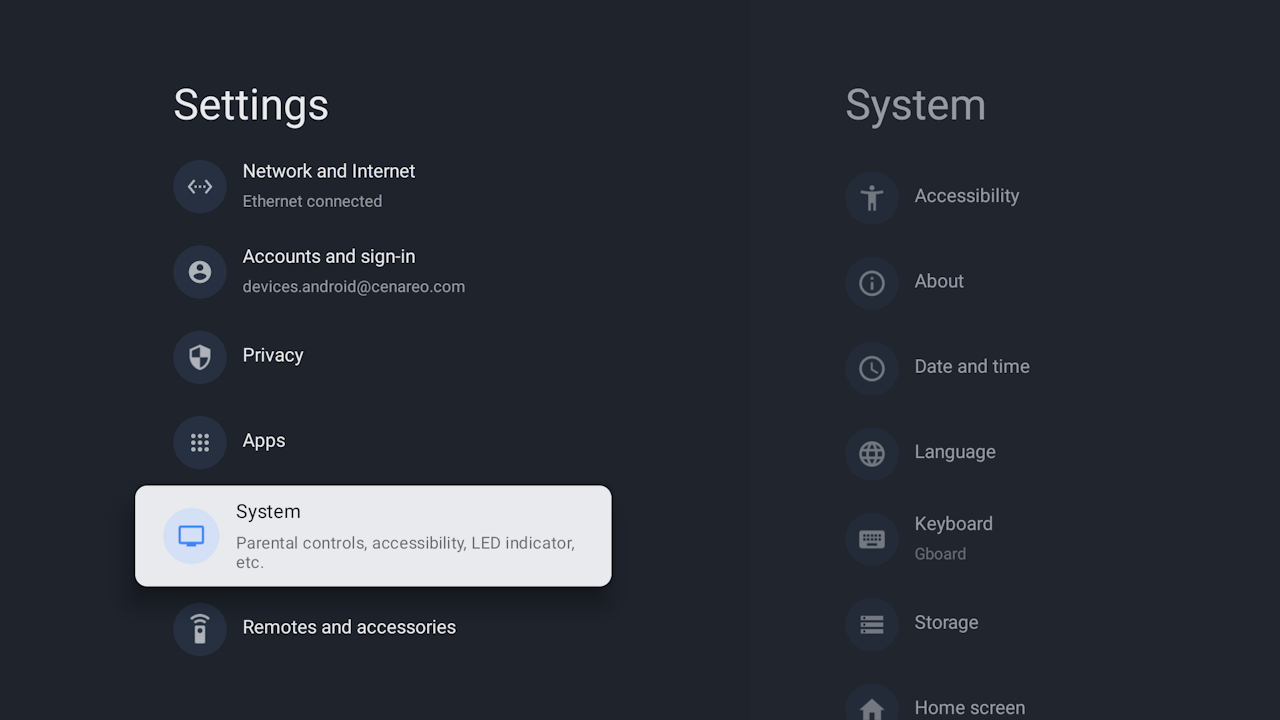Click the Remotes and accessories remote icon
The height and width of the screenshot is (720, 1280).
tap(200, 629)
